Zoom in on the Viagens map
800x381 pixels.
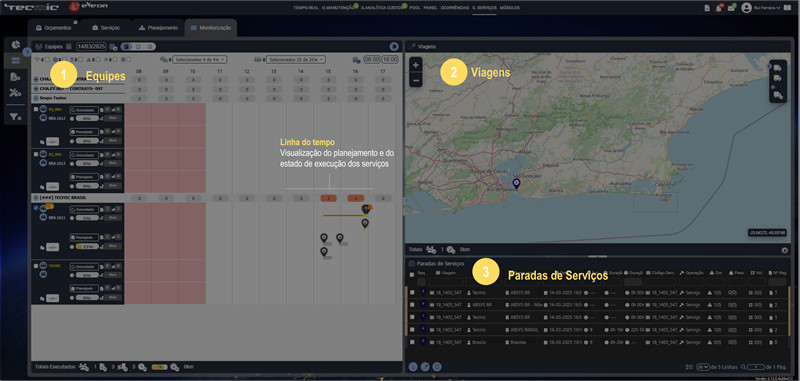coord(416,65)
